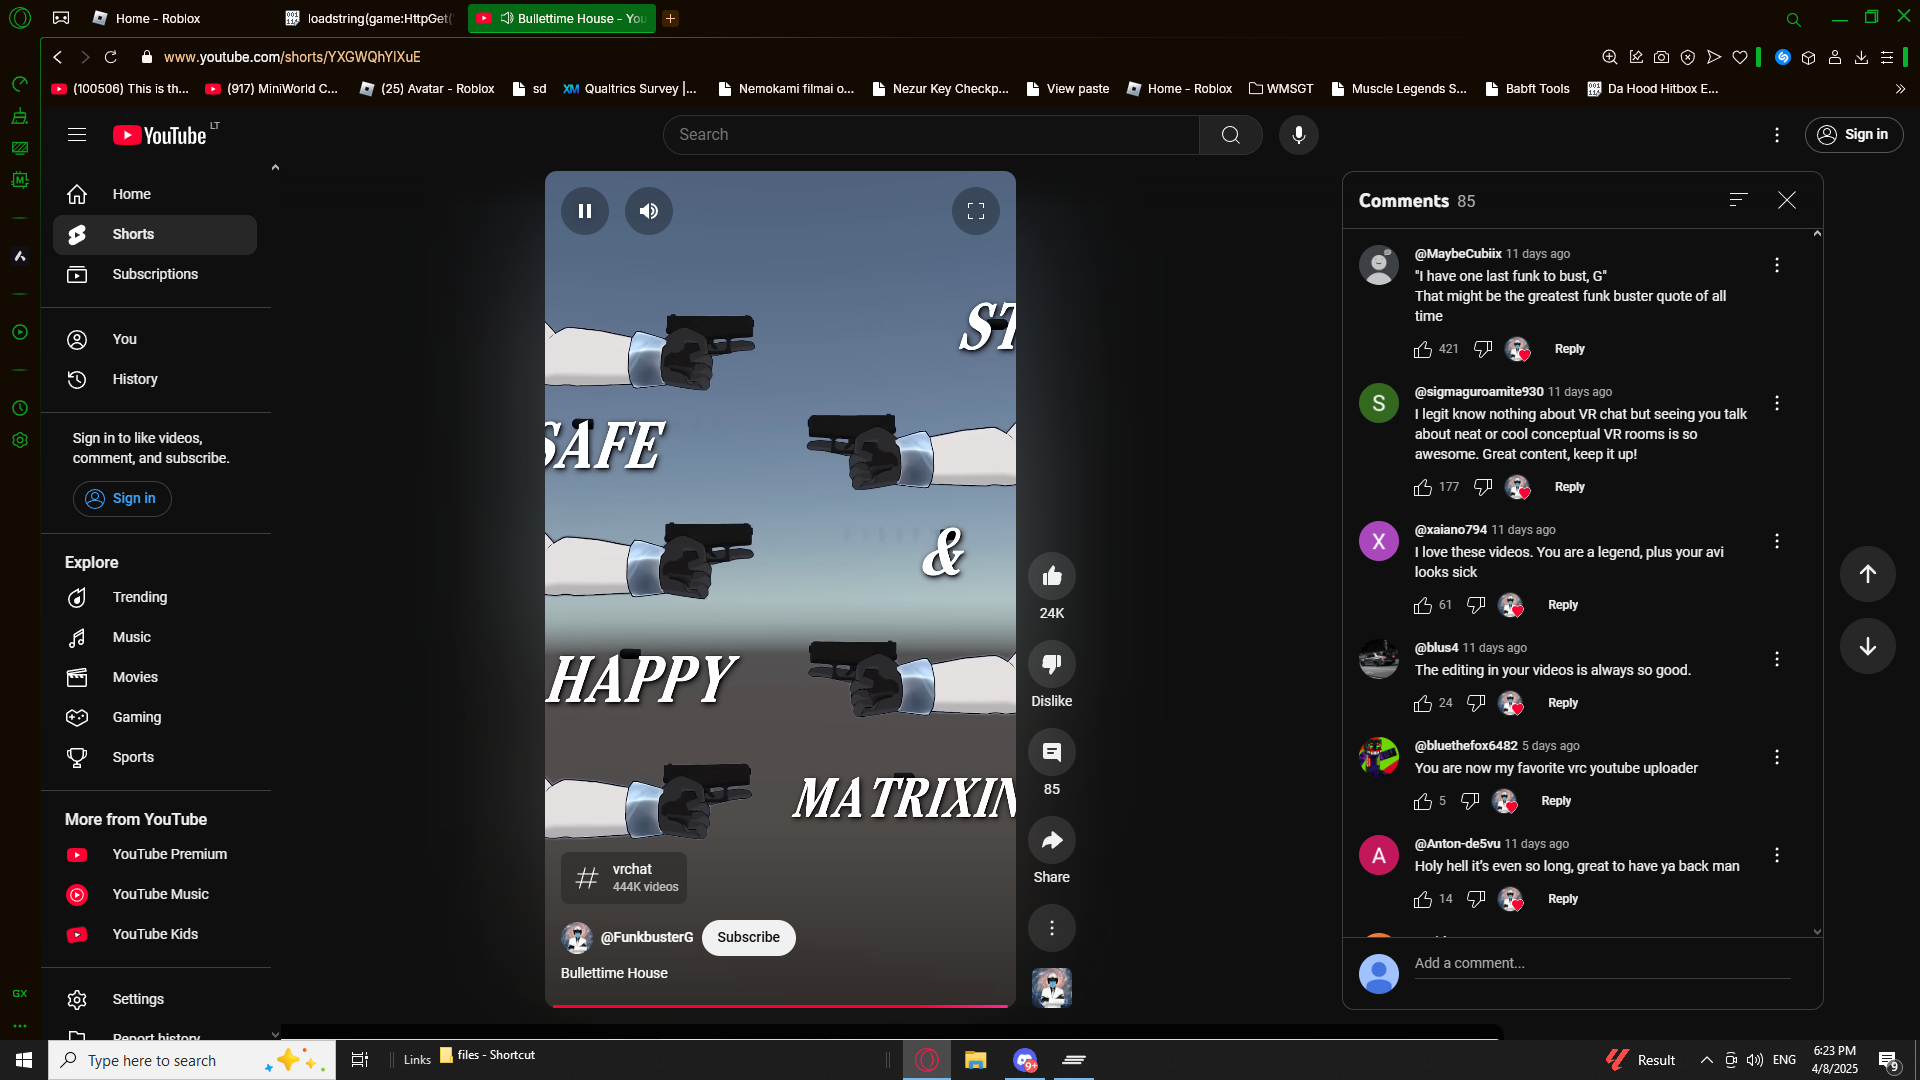The image size is (1920, 1080).
Task: Click the Dislike thumbs-down button
Action: pos(1051,664)
